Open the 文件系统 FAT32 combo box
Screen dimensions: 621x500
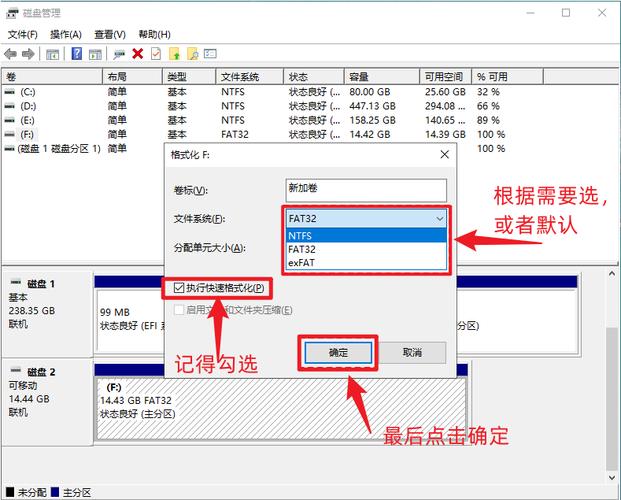(366, 219)
